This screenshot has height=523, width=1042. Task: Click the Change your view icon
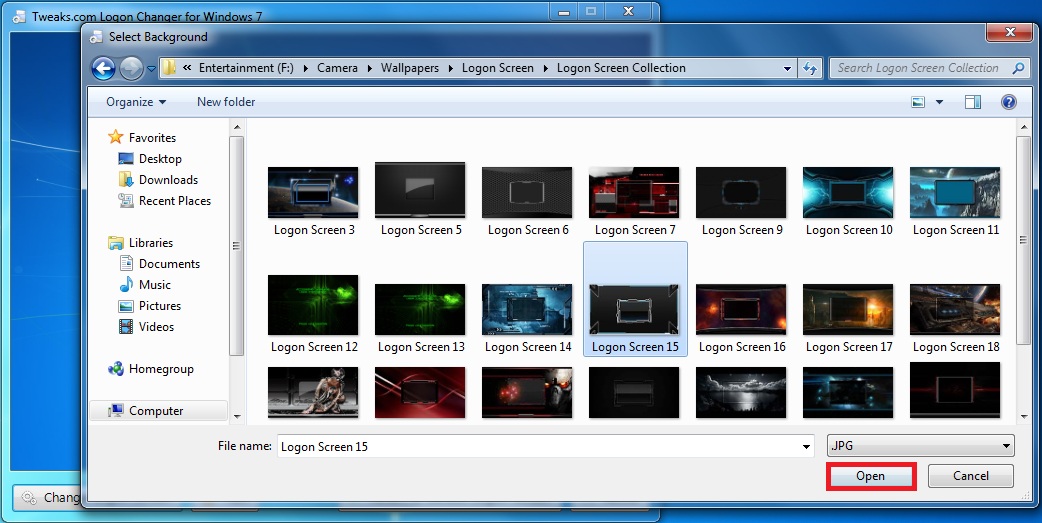(x=918, y=102)
